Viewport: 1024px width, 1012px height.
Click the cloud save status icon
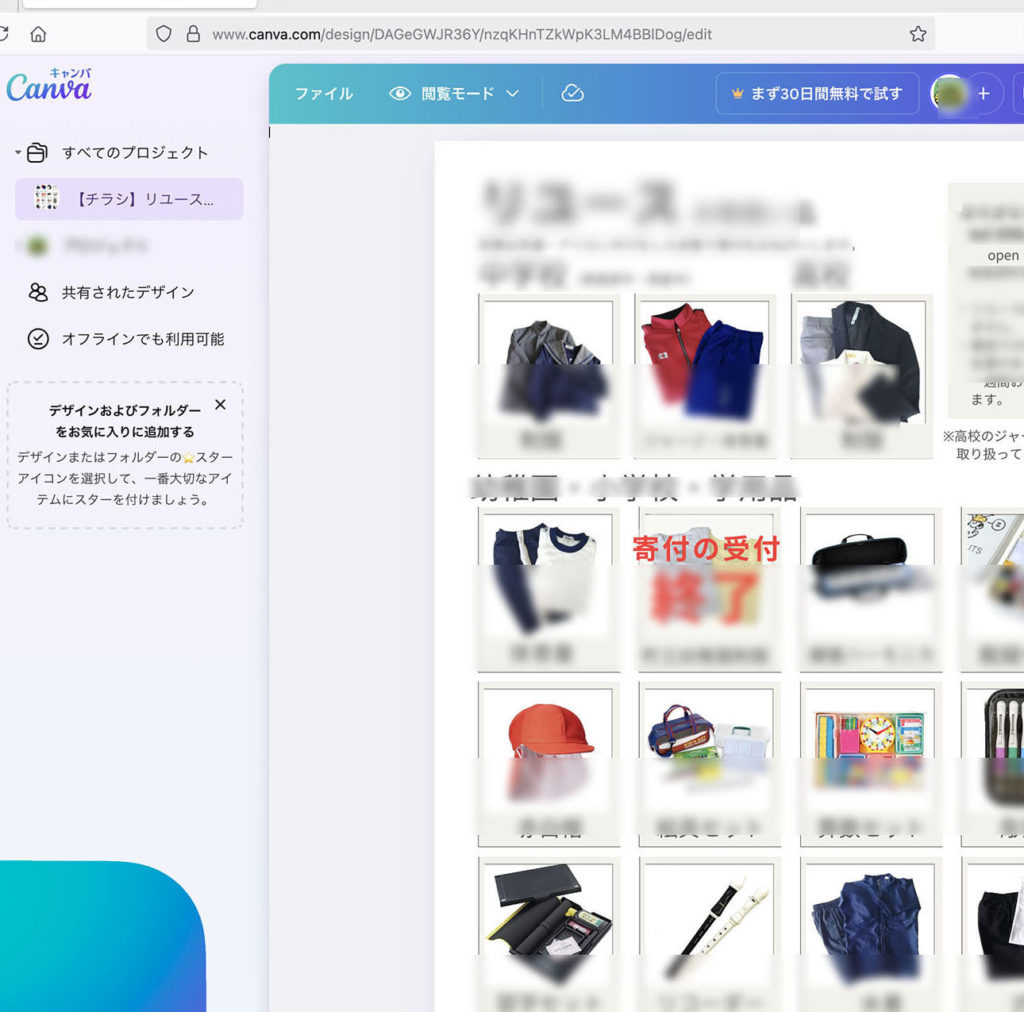(x=572, y=93)
